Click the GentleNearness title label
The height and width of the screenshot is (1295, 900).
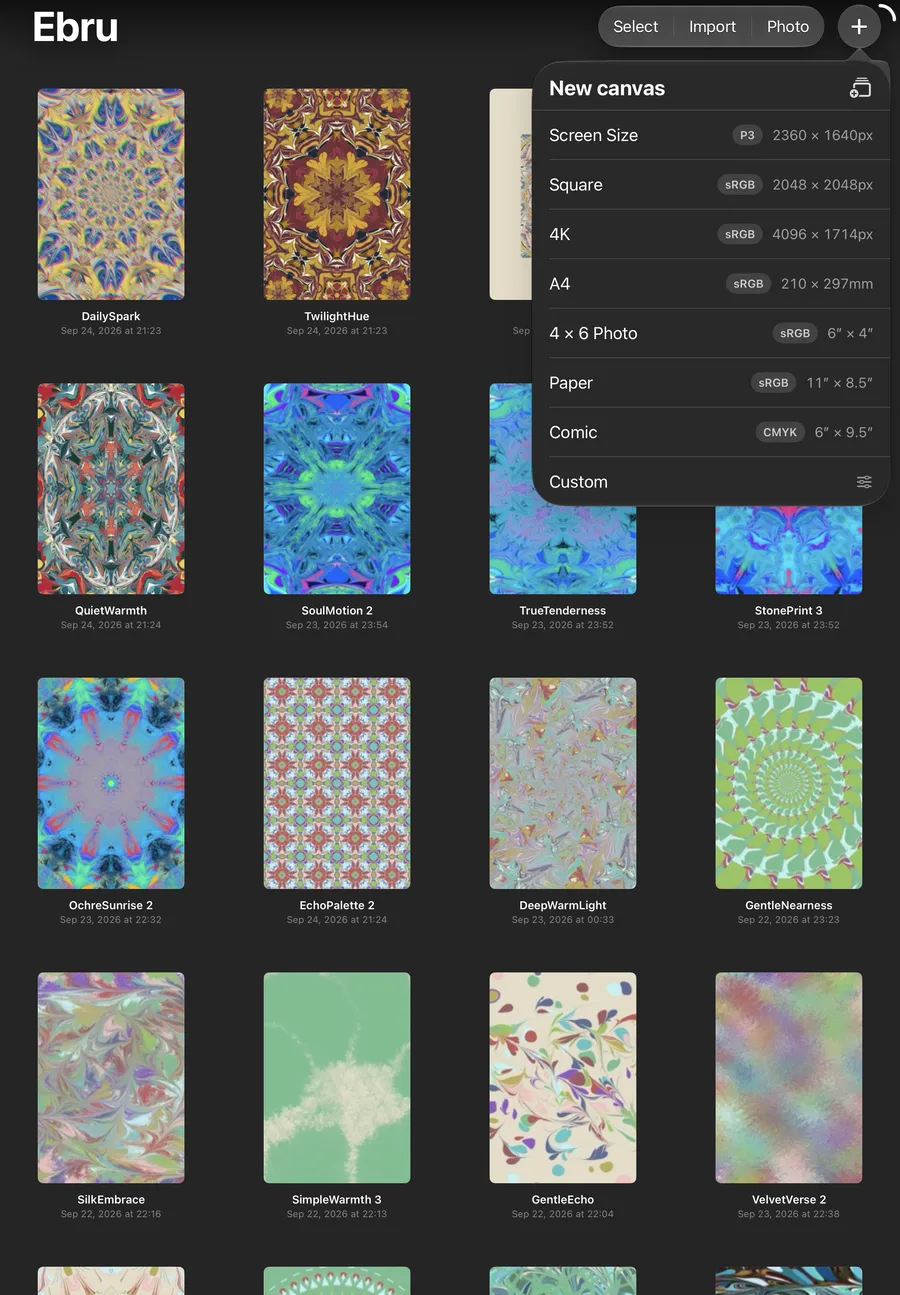tap(789, 905)
